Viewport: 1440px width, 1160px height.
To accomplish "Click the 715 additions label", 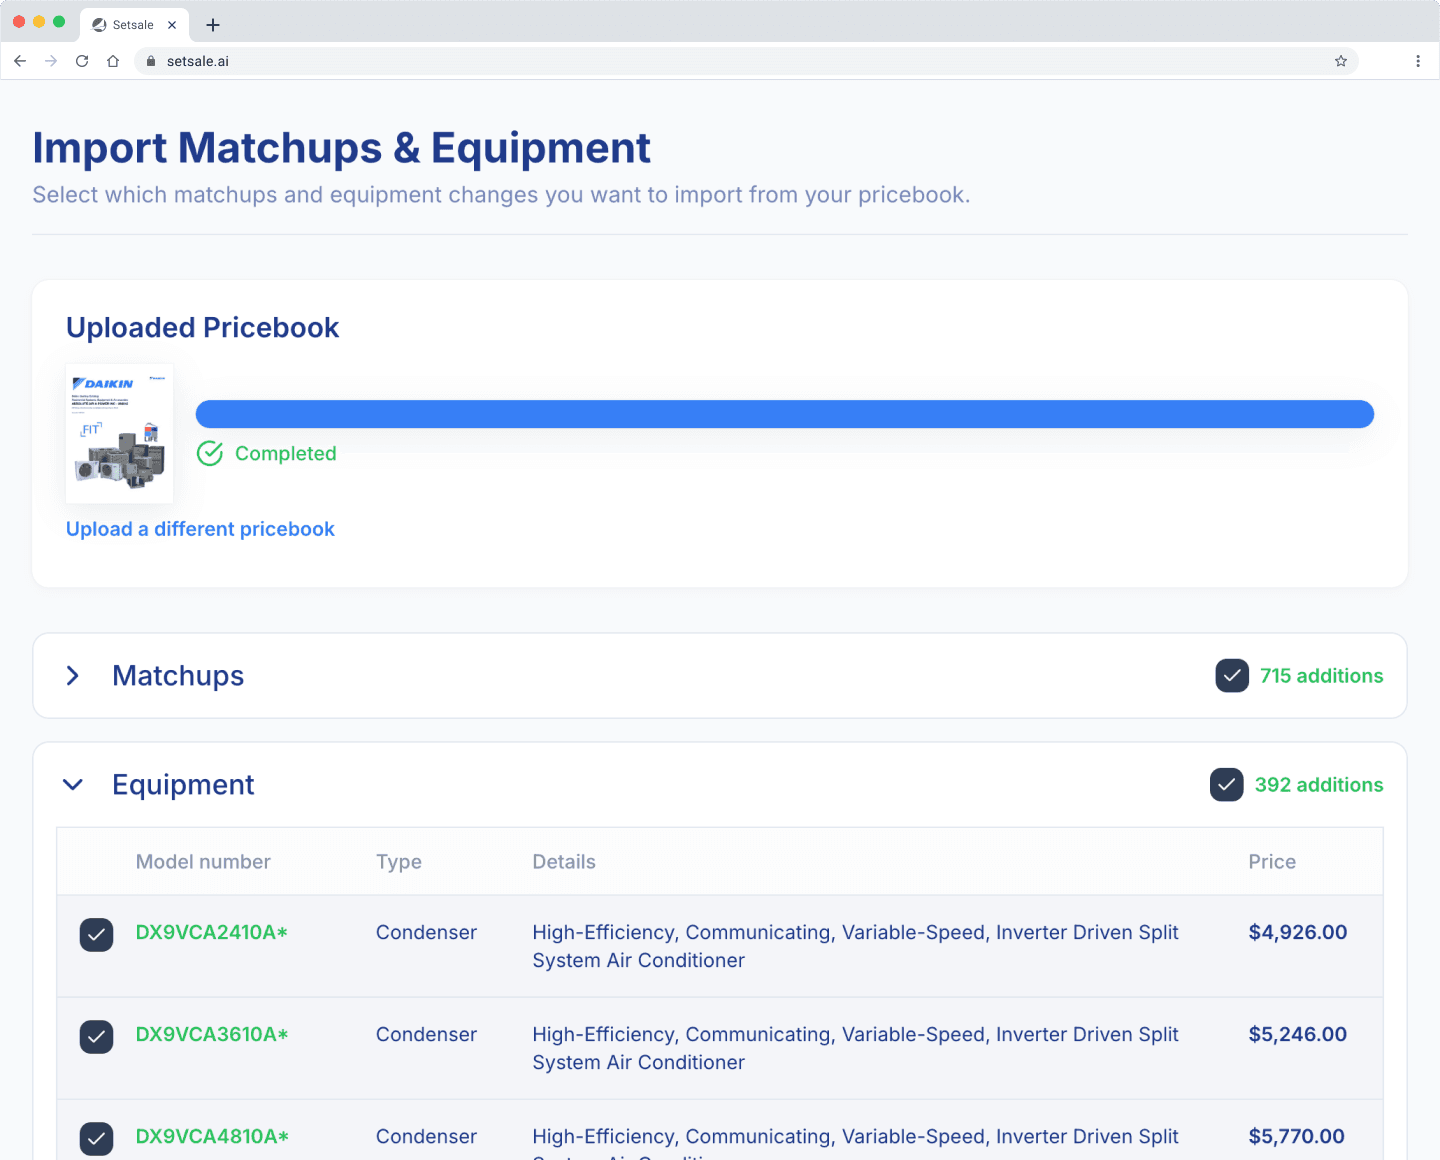I will pos(1322,676).
